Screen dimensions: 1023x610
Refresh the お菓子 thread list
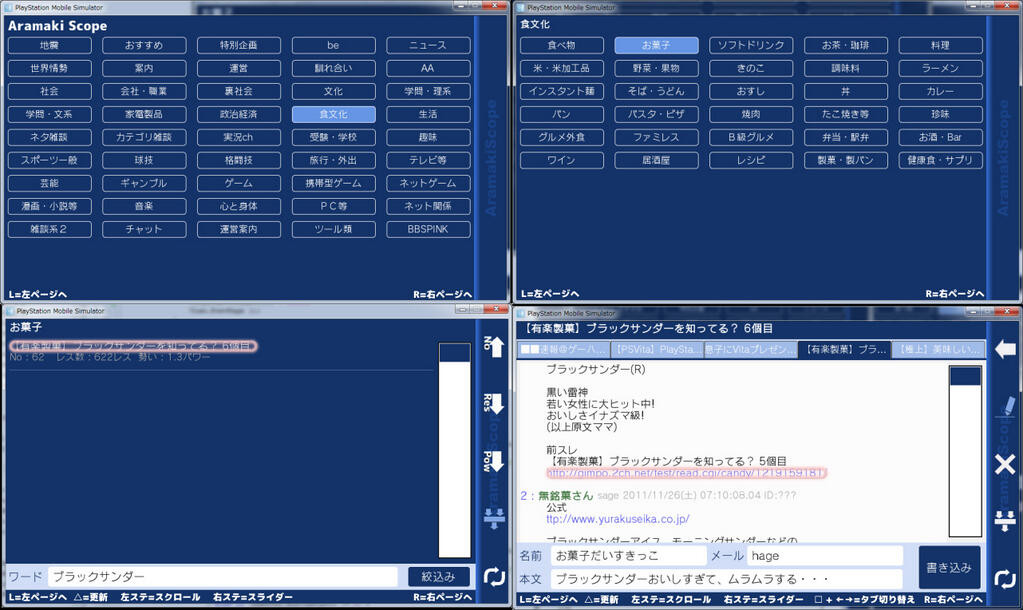[494, 577]
